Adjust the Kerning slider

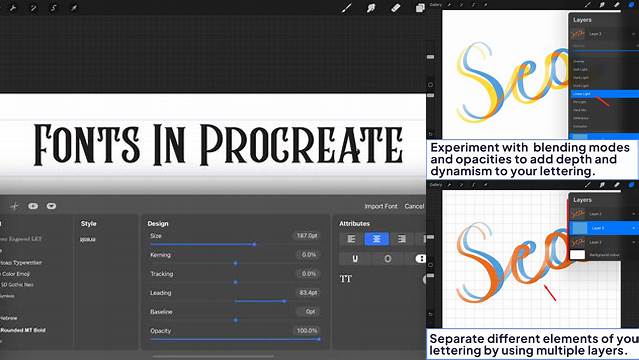coord(235,263)
